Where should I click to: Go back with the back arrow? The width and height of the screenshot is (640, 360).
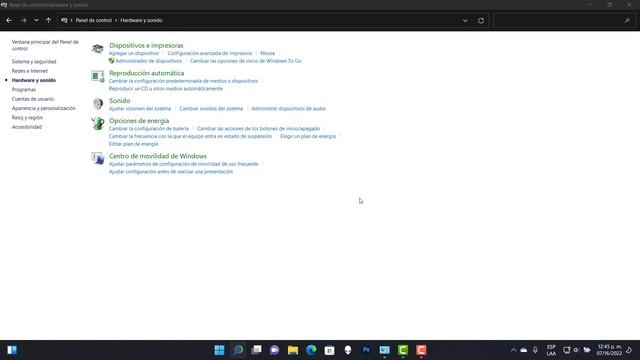click(9, 20)
